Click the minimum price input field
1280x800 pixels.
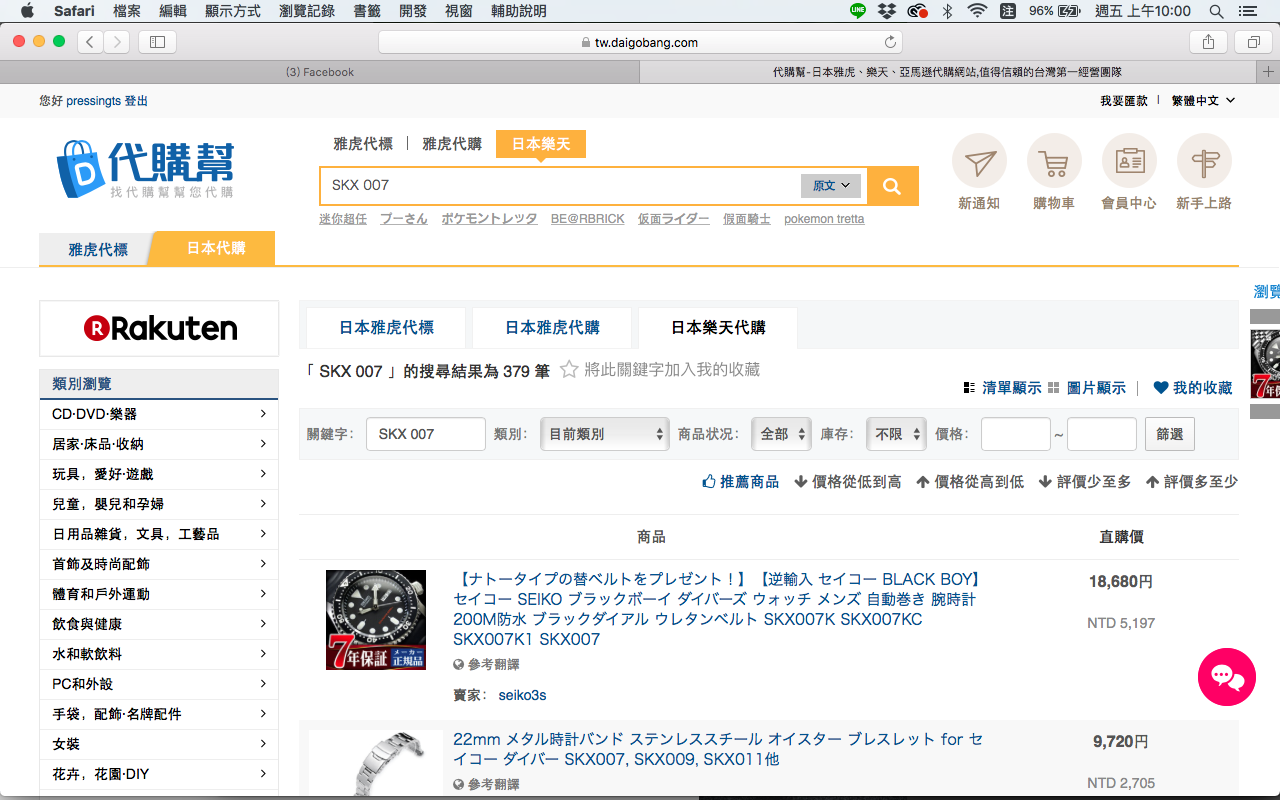point(1016,434)
